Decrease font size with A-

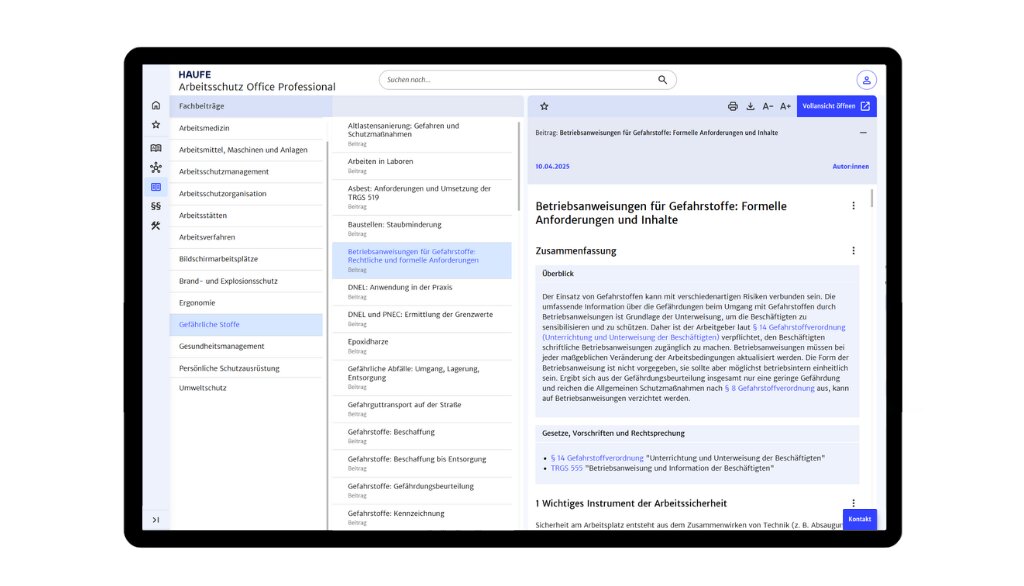click(x=768, y=106)
